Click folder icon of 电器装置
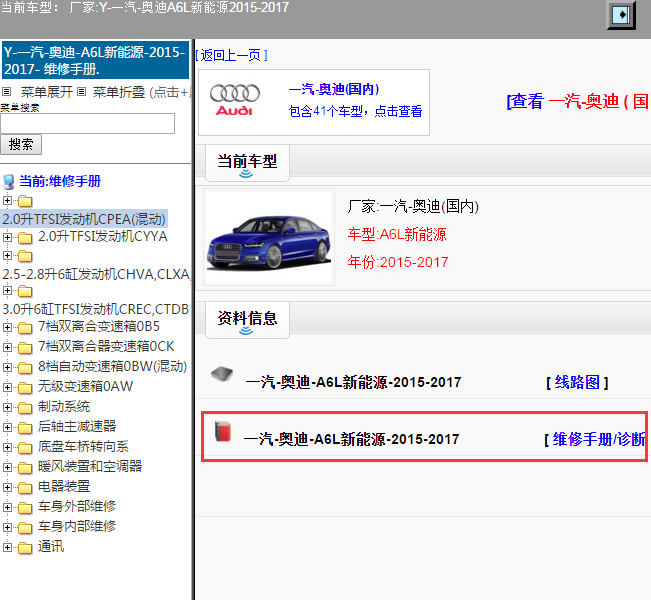Viewport: 651px width, 600px height. [x=25, y=488]
